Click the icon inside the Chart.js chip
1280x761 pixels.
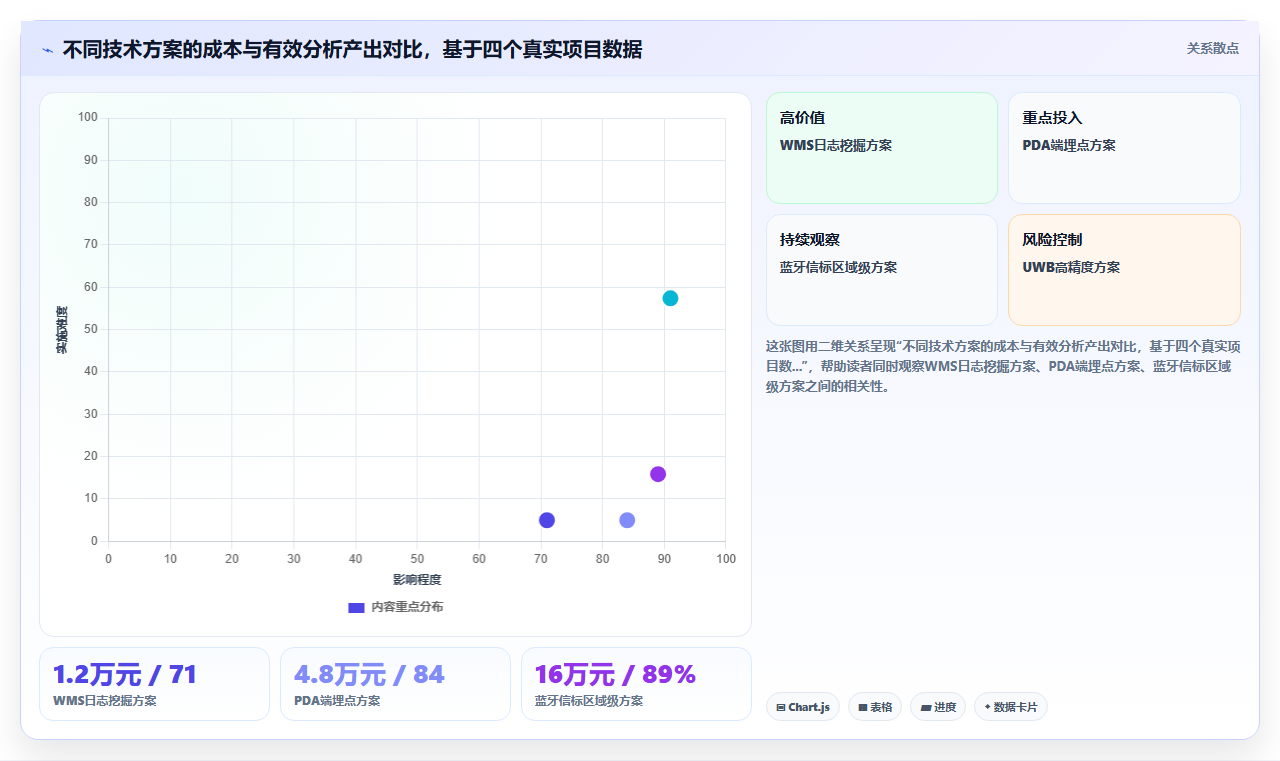coord(781,707)
